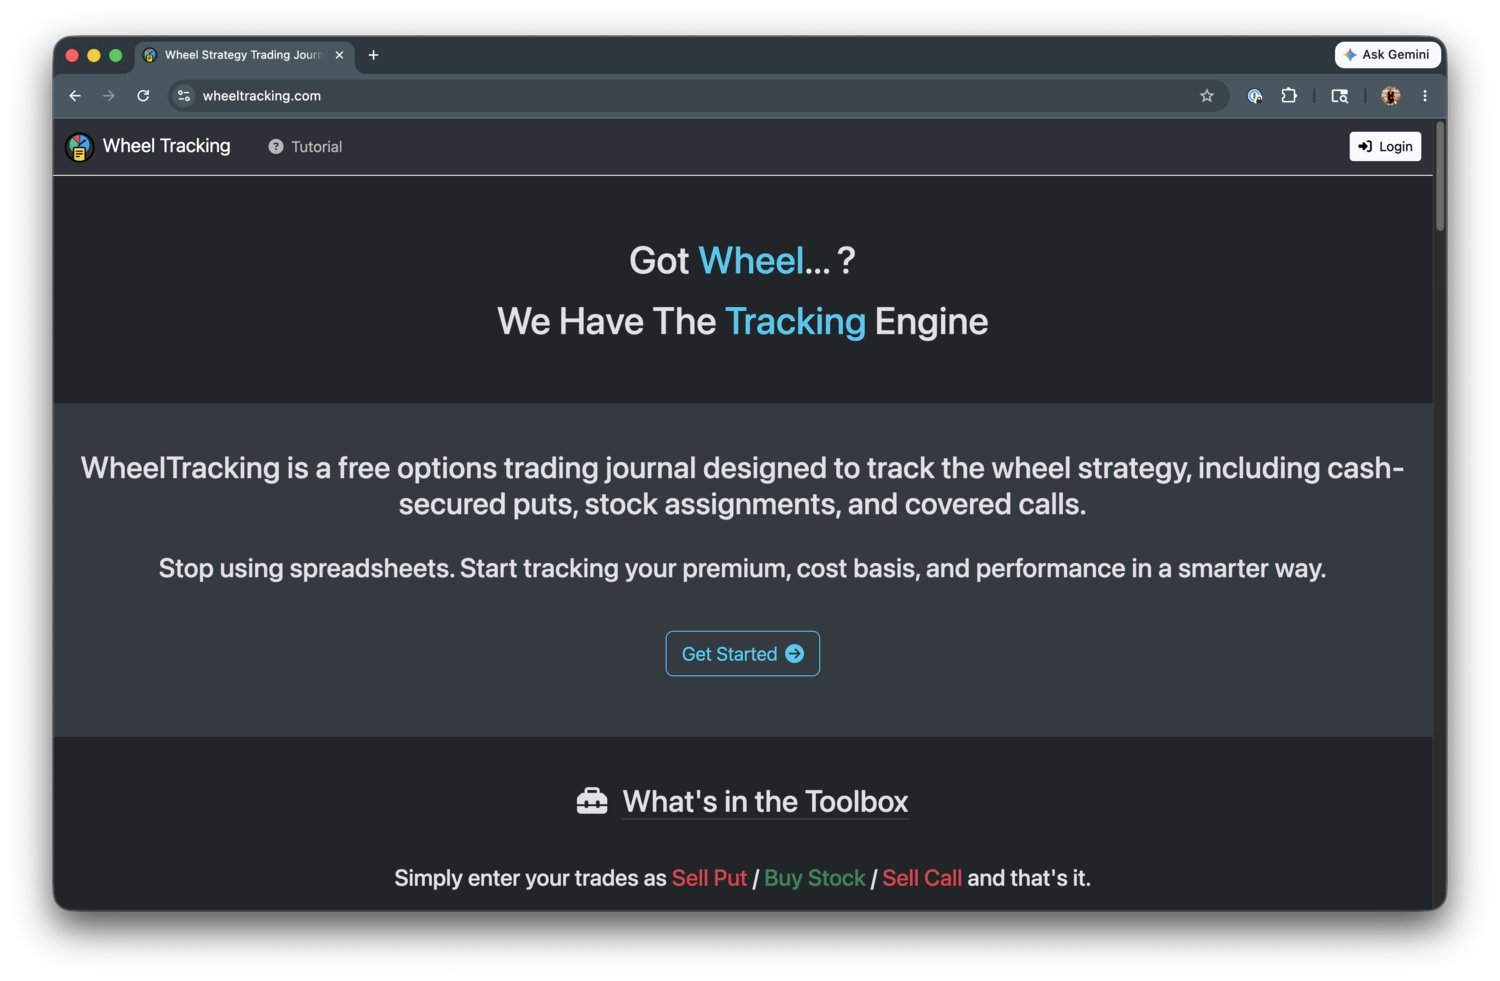Viewport: 1500px width, 981px height.
Task: Click the red Sell Put text
Action: tap(709, 878)
